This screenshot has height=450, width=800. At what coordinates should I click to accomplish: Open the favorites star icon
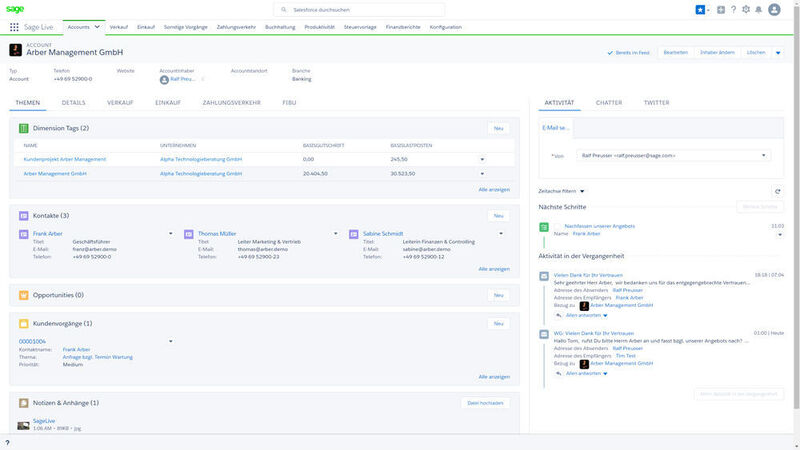[x=701, y=10]
